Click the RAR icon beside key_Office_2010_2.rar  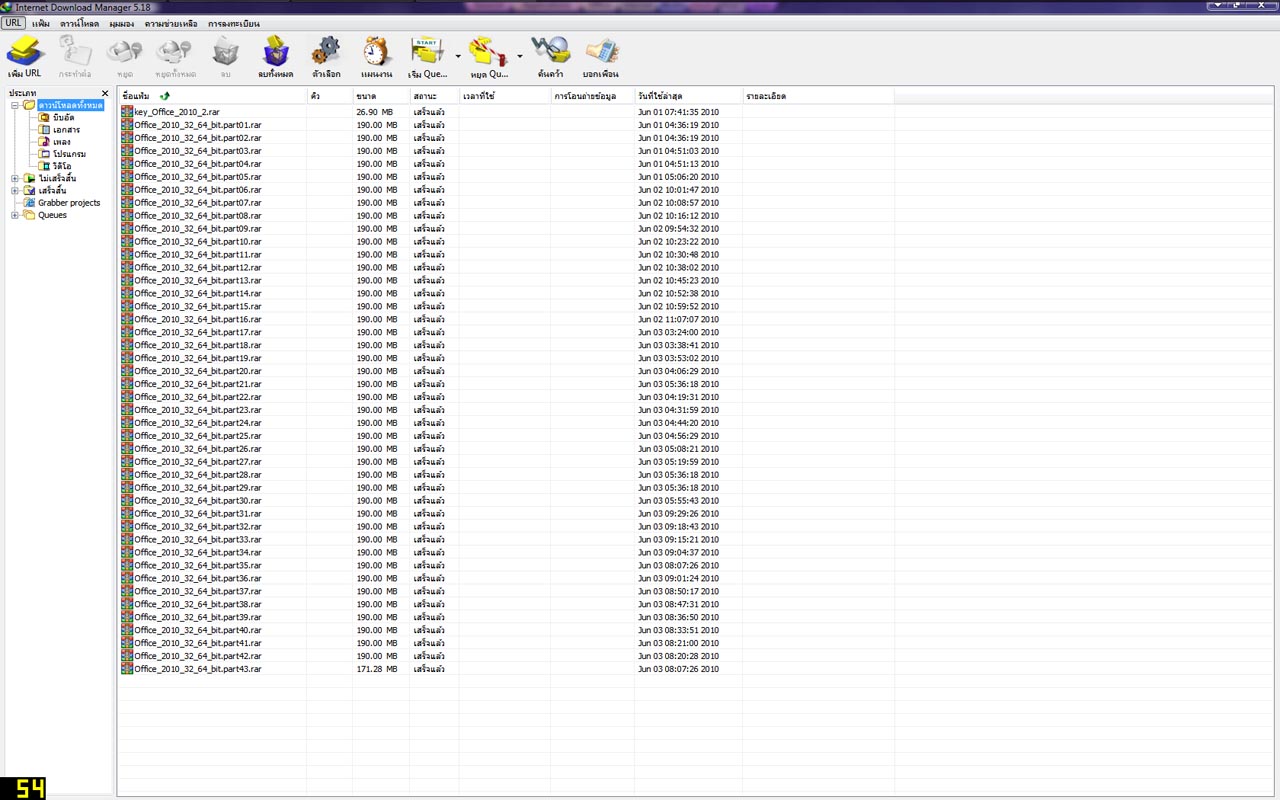pyautogui.click(x=127, y=112)
